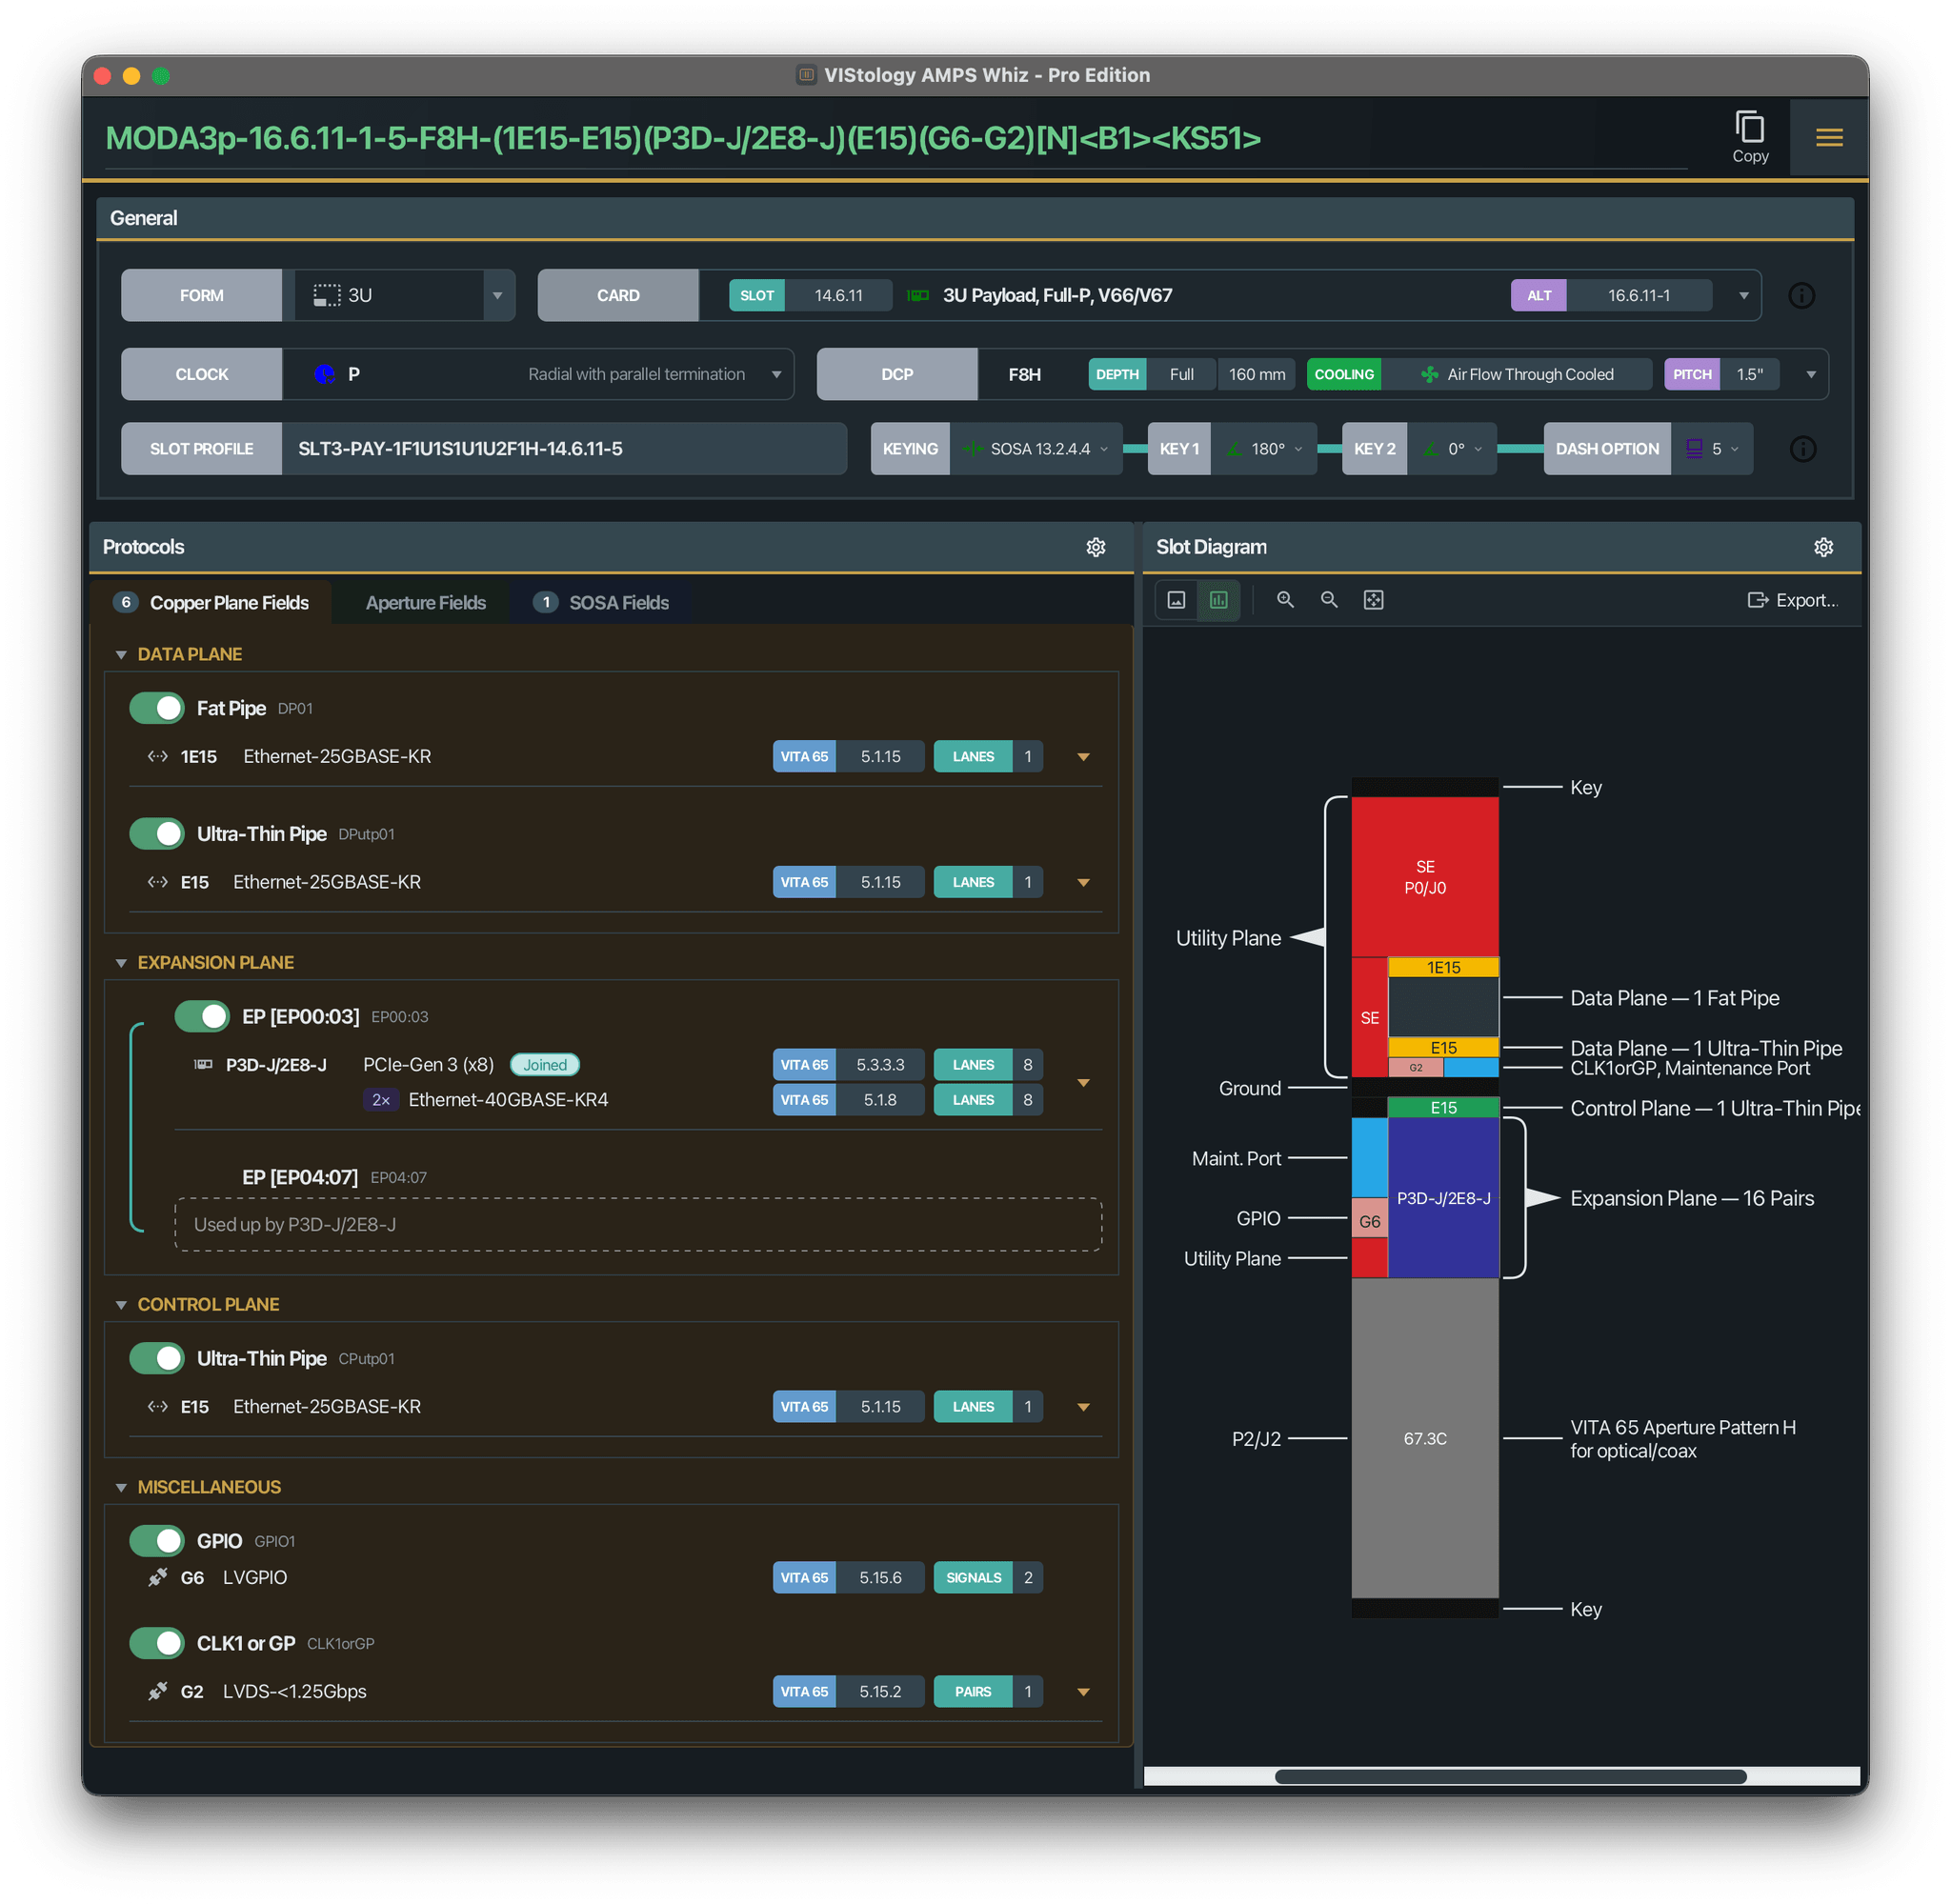Click the G6 LVGPIO plug icon

coord(157,1577)
